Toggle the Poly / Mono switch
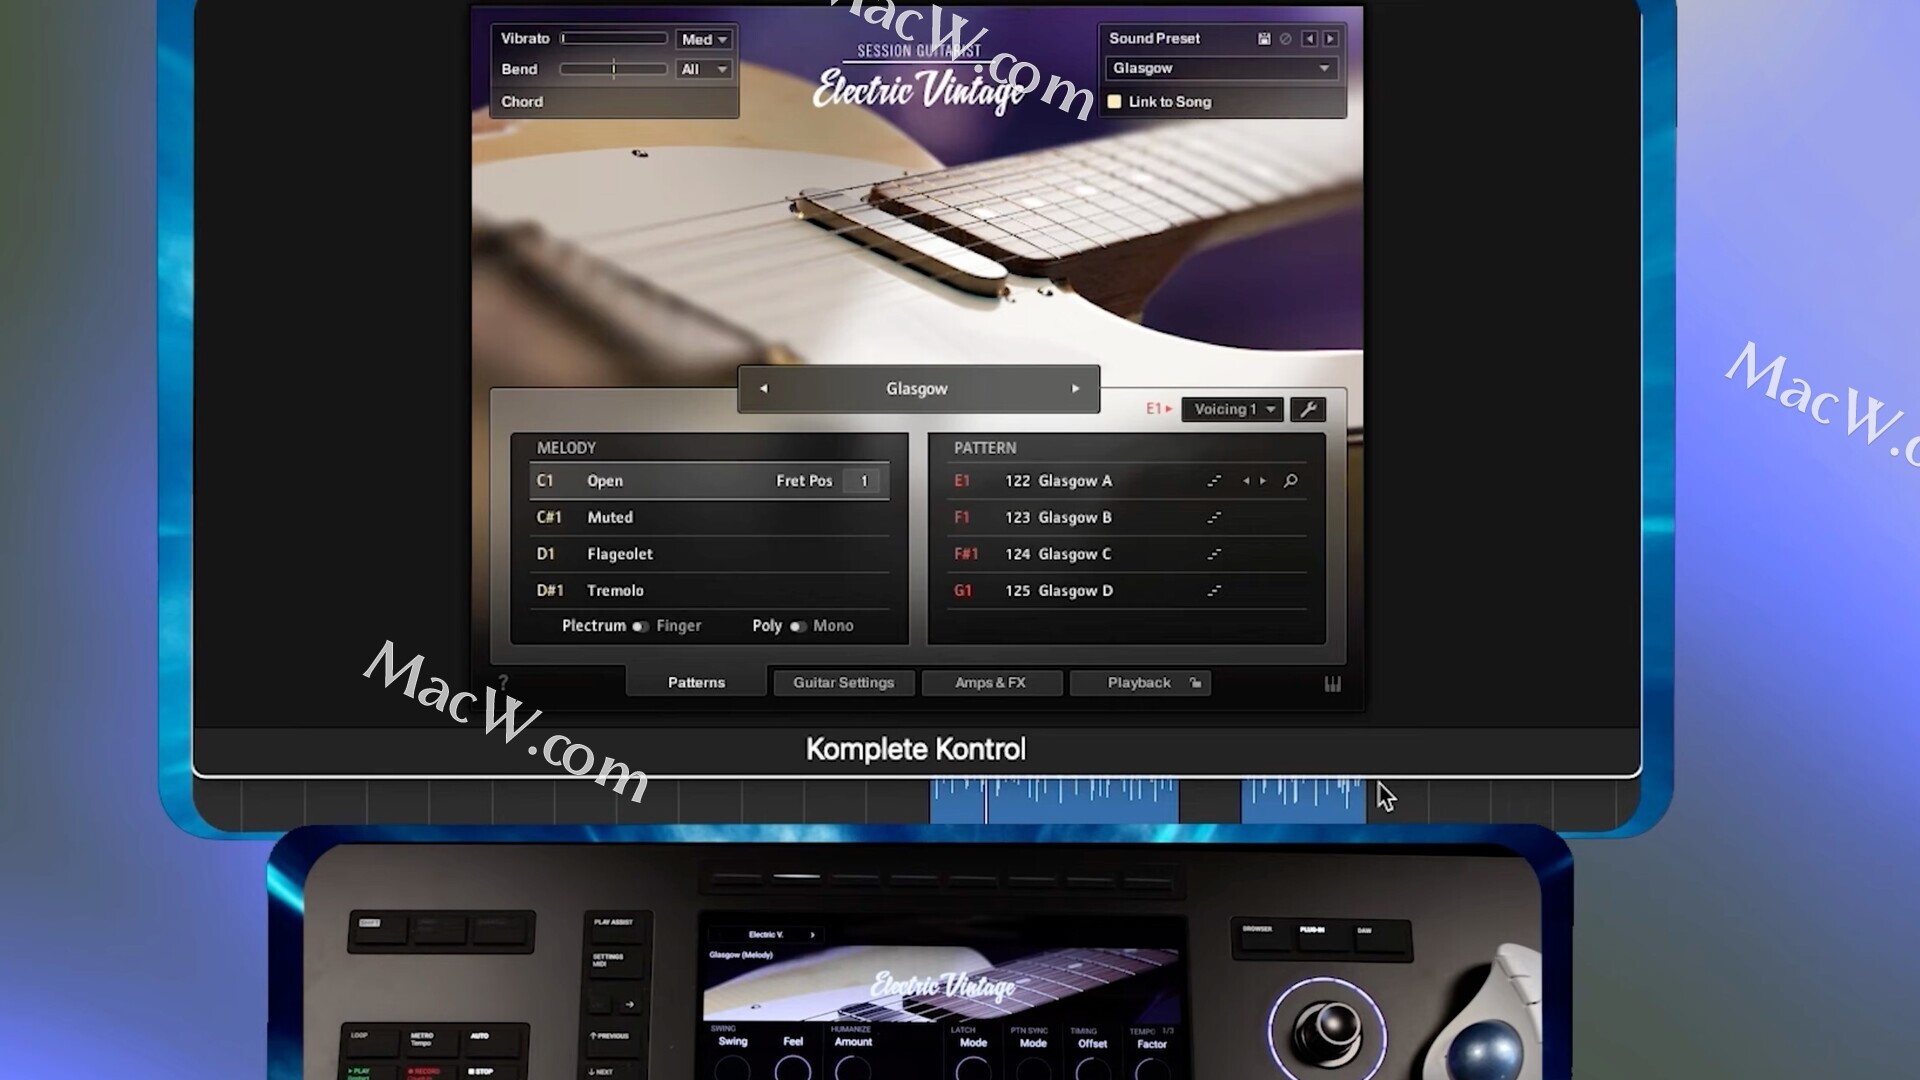 tap(798, 627)
